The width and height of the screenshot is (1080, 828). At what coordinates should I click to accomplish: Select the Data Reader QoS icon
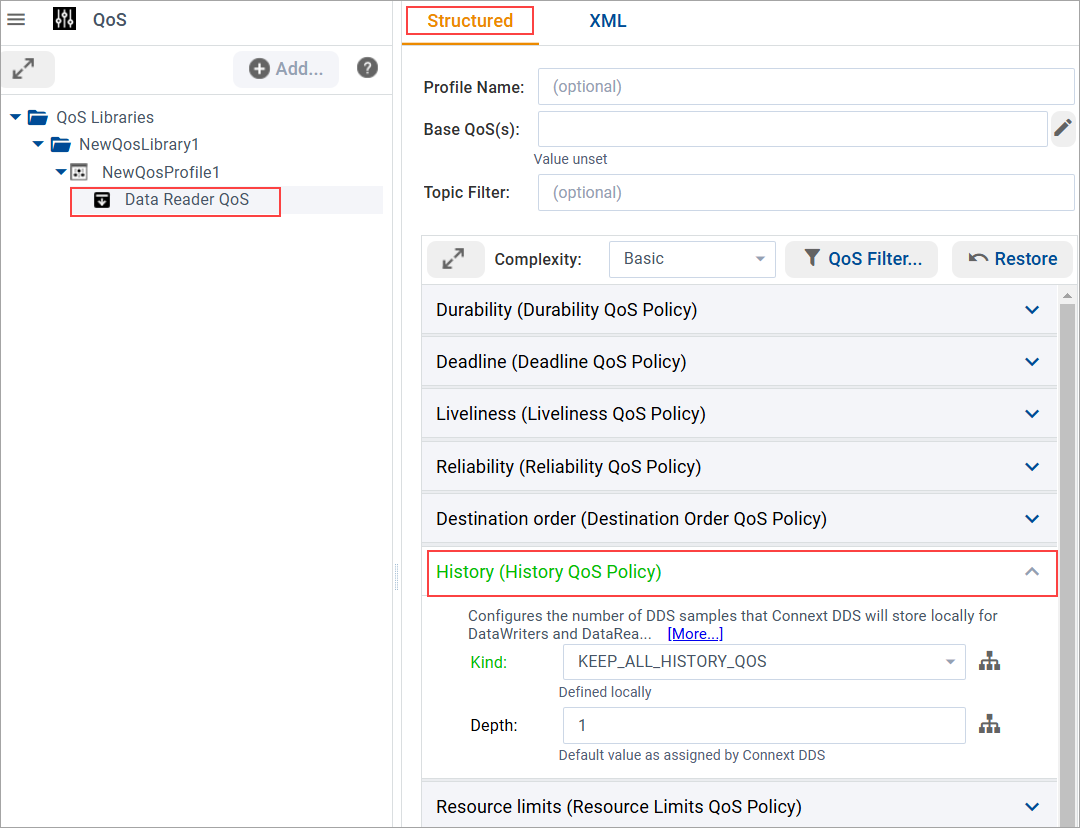(102, 200)
